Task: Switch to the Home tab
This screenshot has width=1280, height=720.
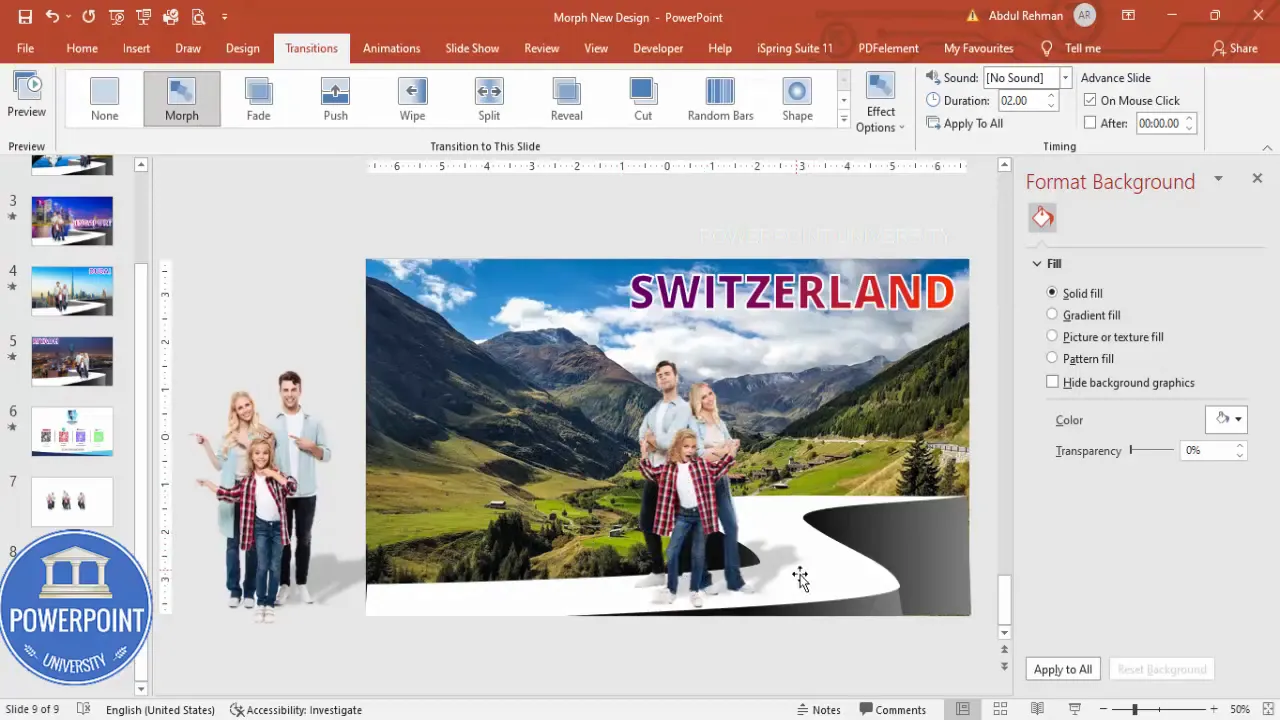Action: [x=82, y=48]
